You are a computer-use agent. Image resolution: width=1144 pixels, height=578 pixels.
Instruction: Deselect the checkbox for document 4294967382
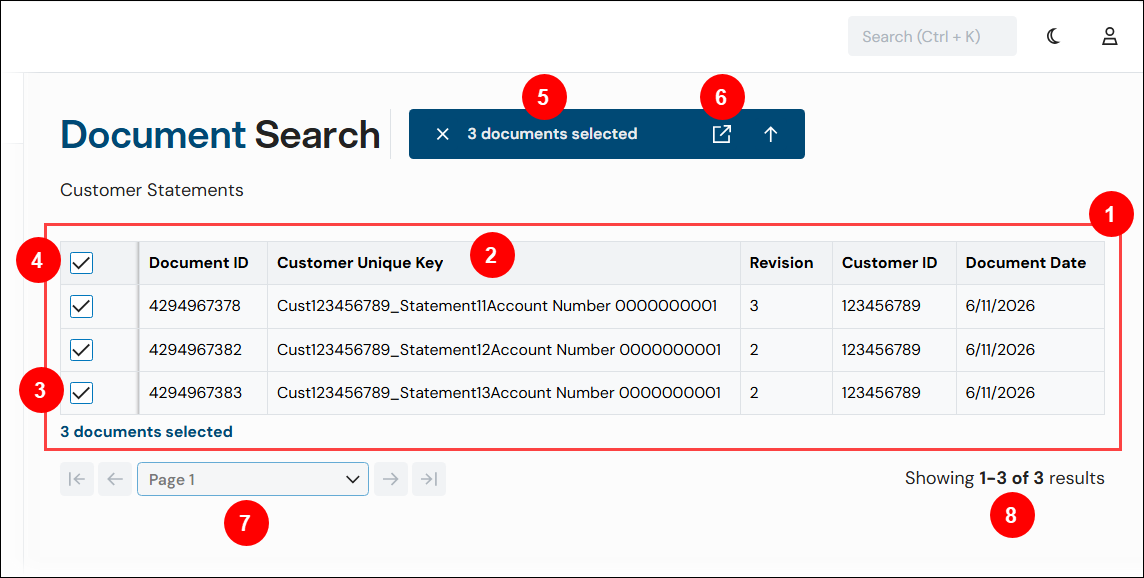click(x=81, y=350)
